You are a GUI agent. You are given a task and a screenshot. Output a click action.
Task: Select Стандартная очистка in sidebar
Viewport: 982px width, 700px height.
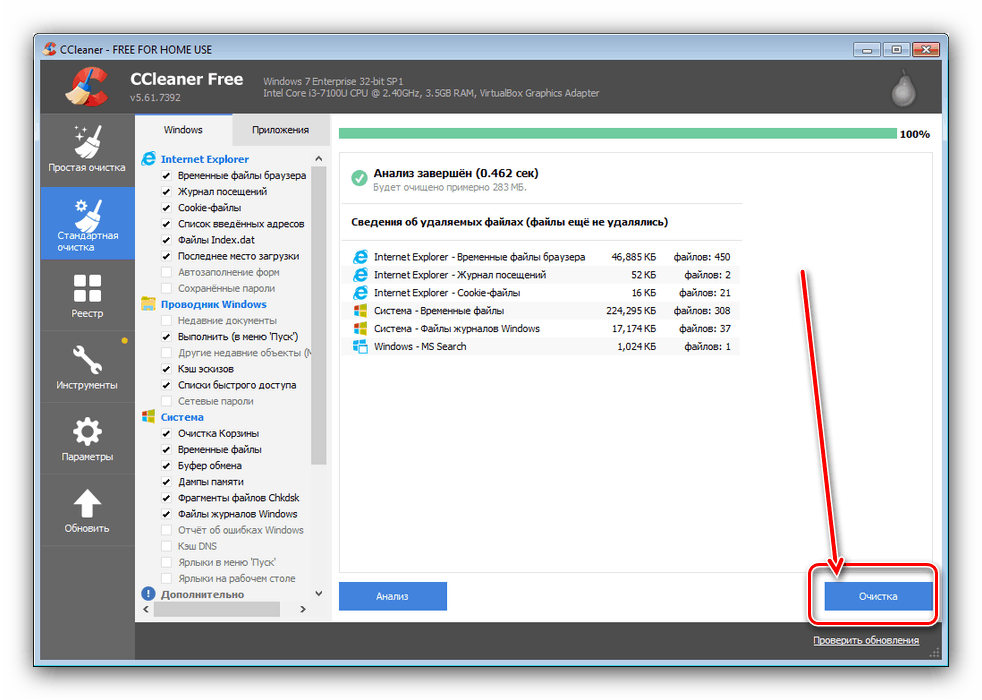click(87, 224)
